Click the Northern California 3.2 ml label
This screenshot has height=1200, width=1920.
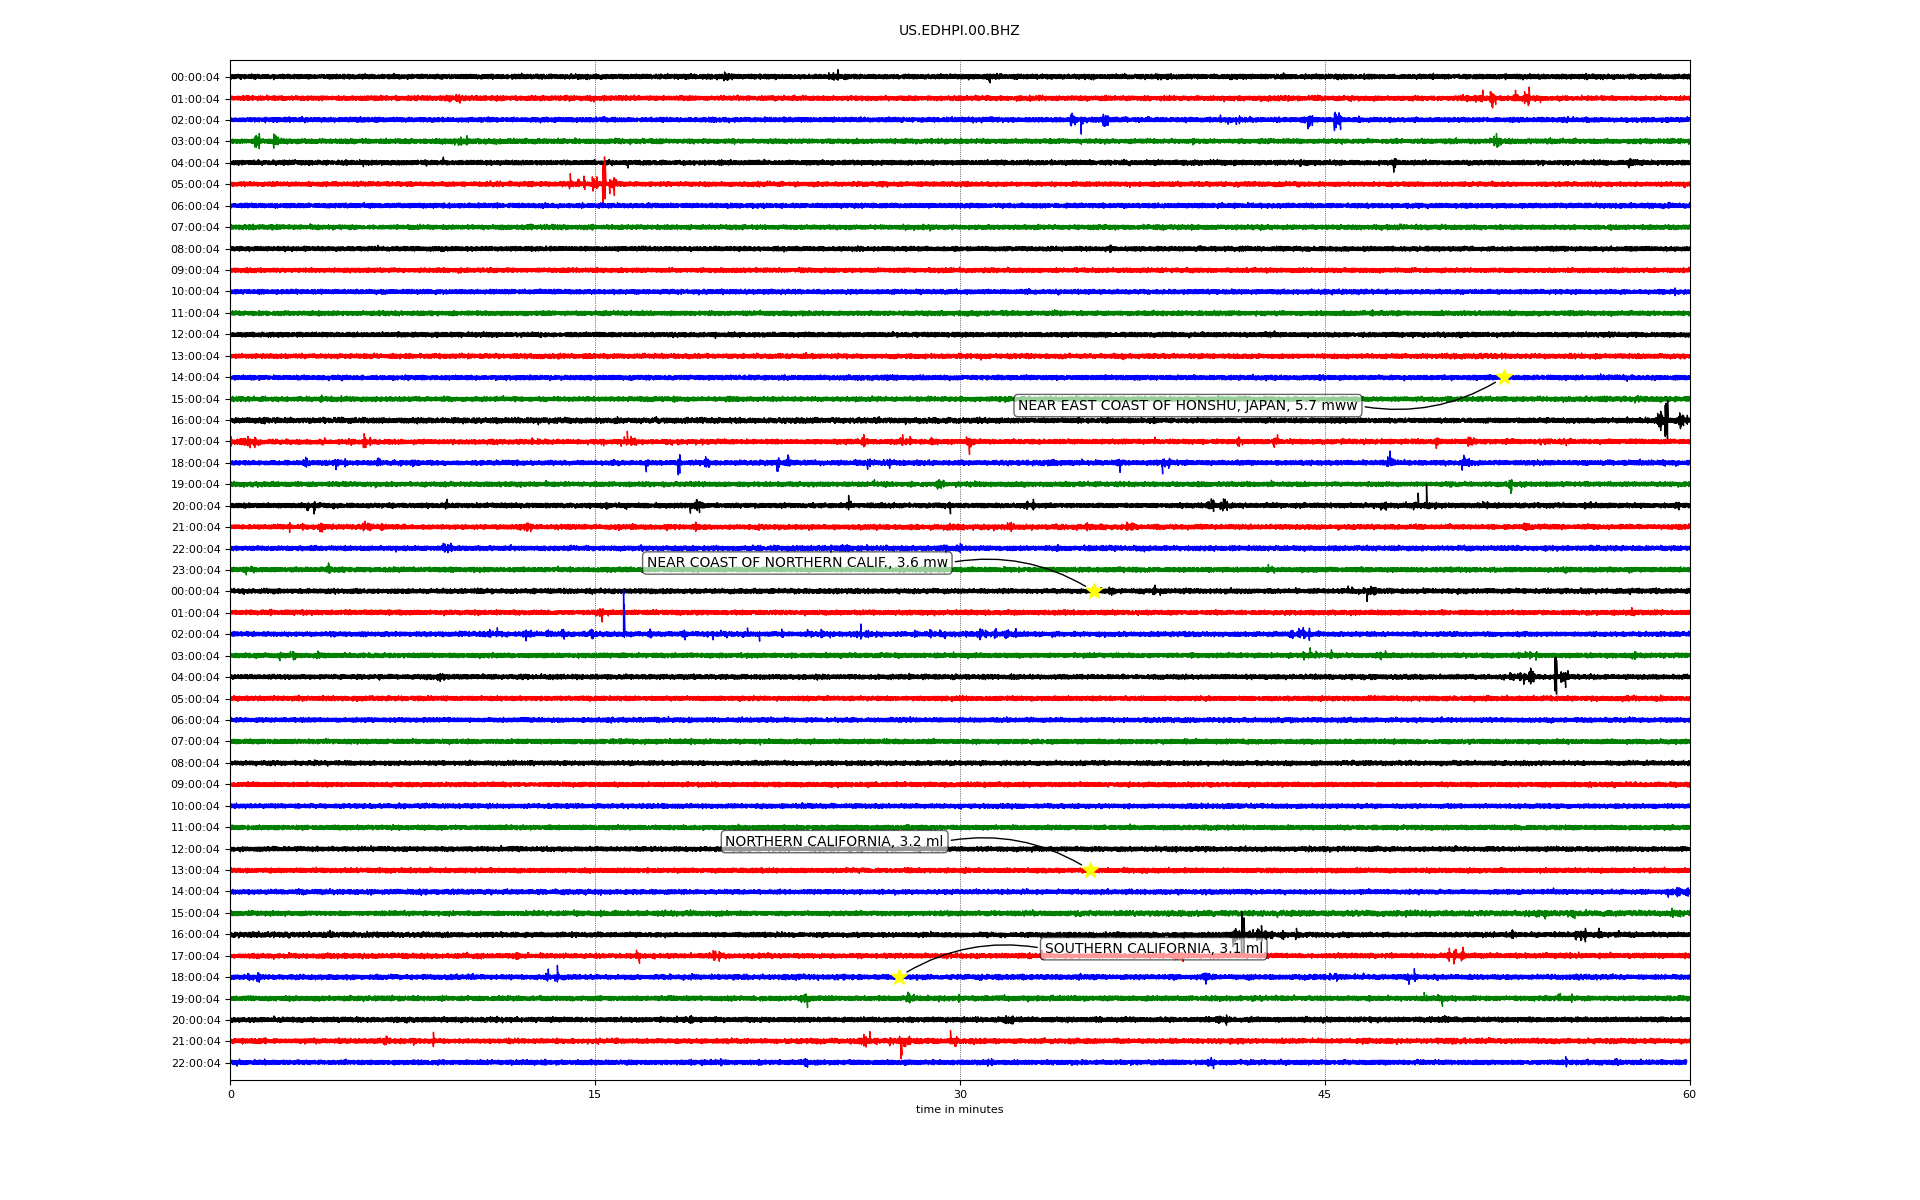point(834,842)
